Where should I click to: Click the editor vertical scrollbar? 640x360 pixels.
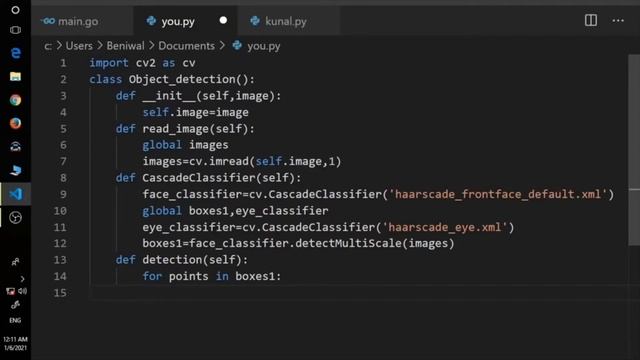pyautogui.click(x=634, y=150)
